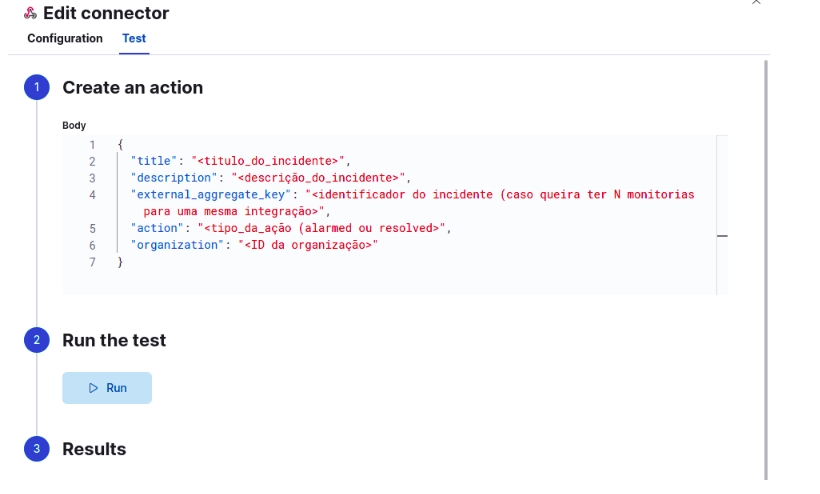The height and width of the screenshot is (494, 820).
Task: Click the webhook icon beside Edit connector
Action: (x=30, y=14)
